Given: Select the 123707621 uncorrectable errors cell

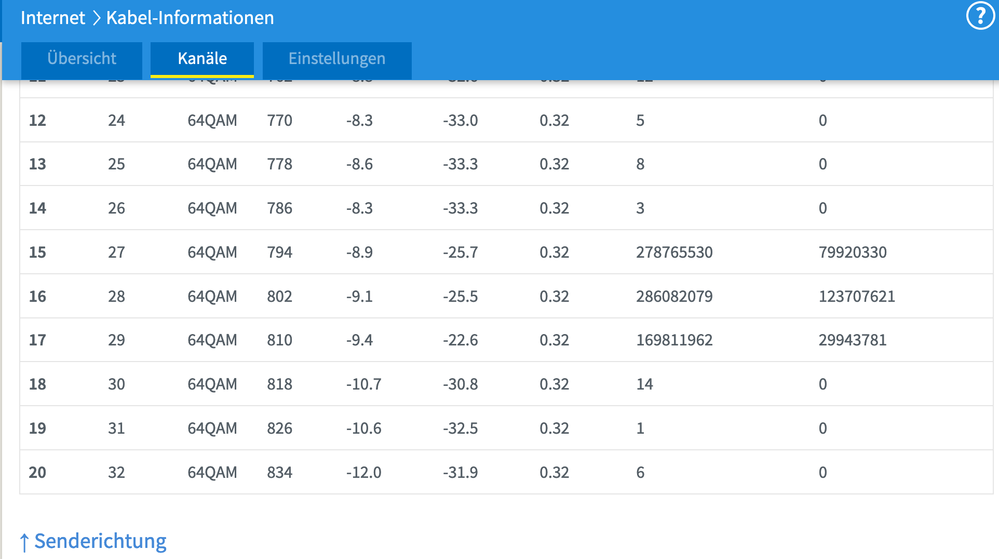Looking at the screenshot, I should coord(856,296).
